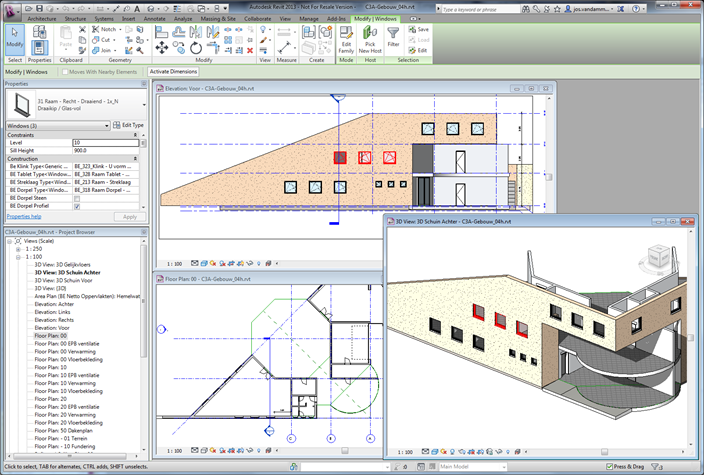The height and width of the screenshot is (475, 704).
Task: Toggle the BE Dorpel Profiel checkbox
Action: point(77,207)
